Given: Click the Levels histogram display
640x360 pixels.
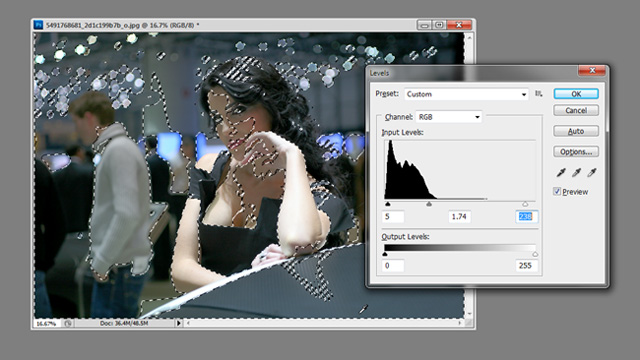Looking at the screenshot, I should (460, 170).
